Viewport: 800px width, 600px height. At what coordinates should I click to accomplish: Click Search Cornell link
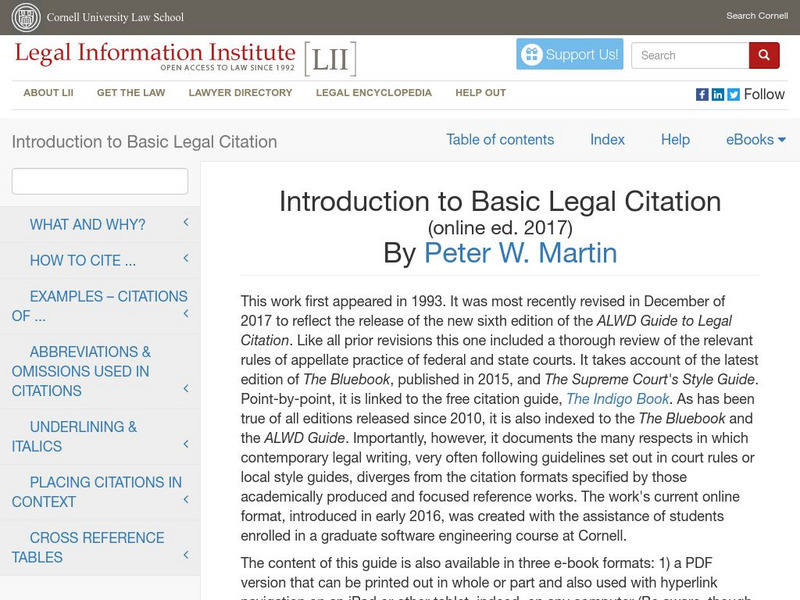[x=757, y=16]
